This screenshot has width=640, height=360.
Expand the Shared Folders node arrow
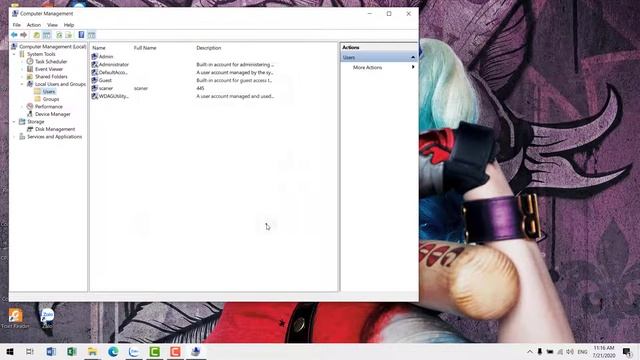click(22, 77)
